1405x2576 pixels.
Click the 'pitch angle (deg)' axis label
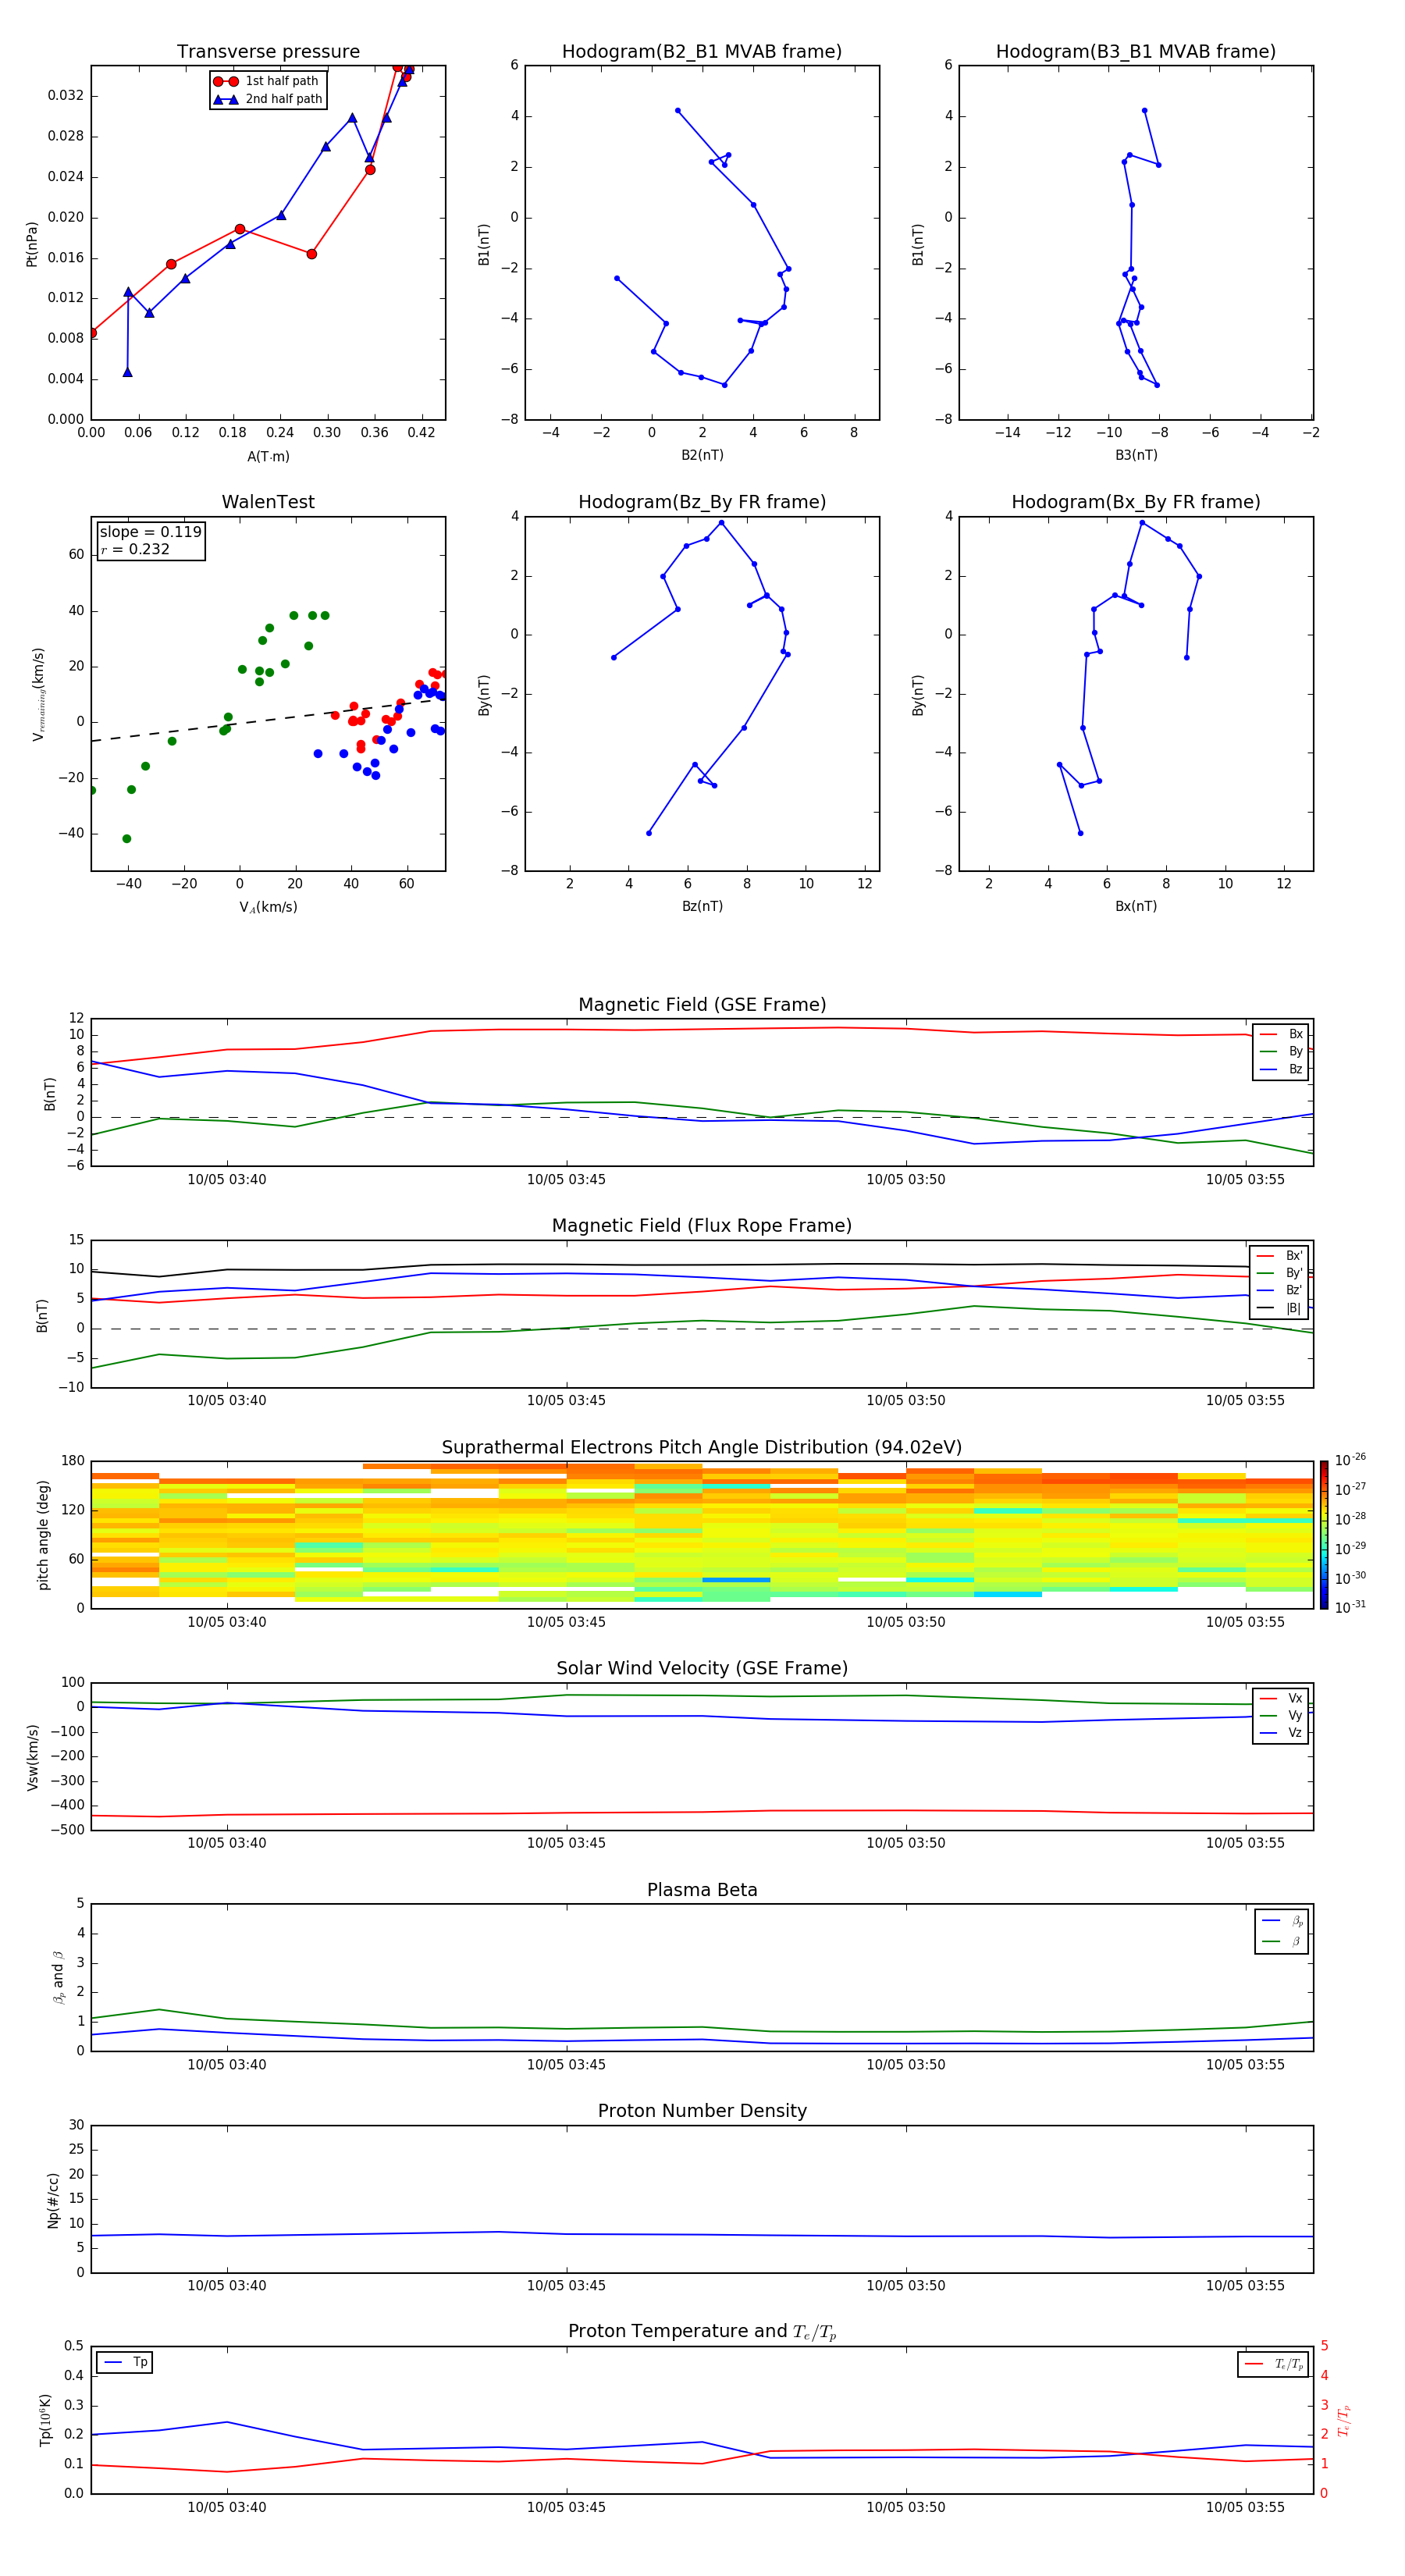coord(43,1535)
